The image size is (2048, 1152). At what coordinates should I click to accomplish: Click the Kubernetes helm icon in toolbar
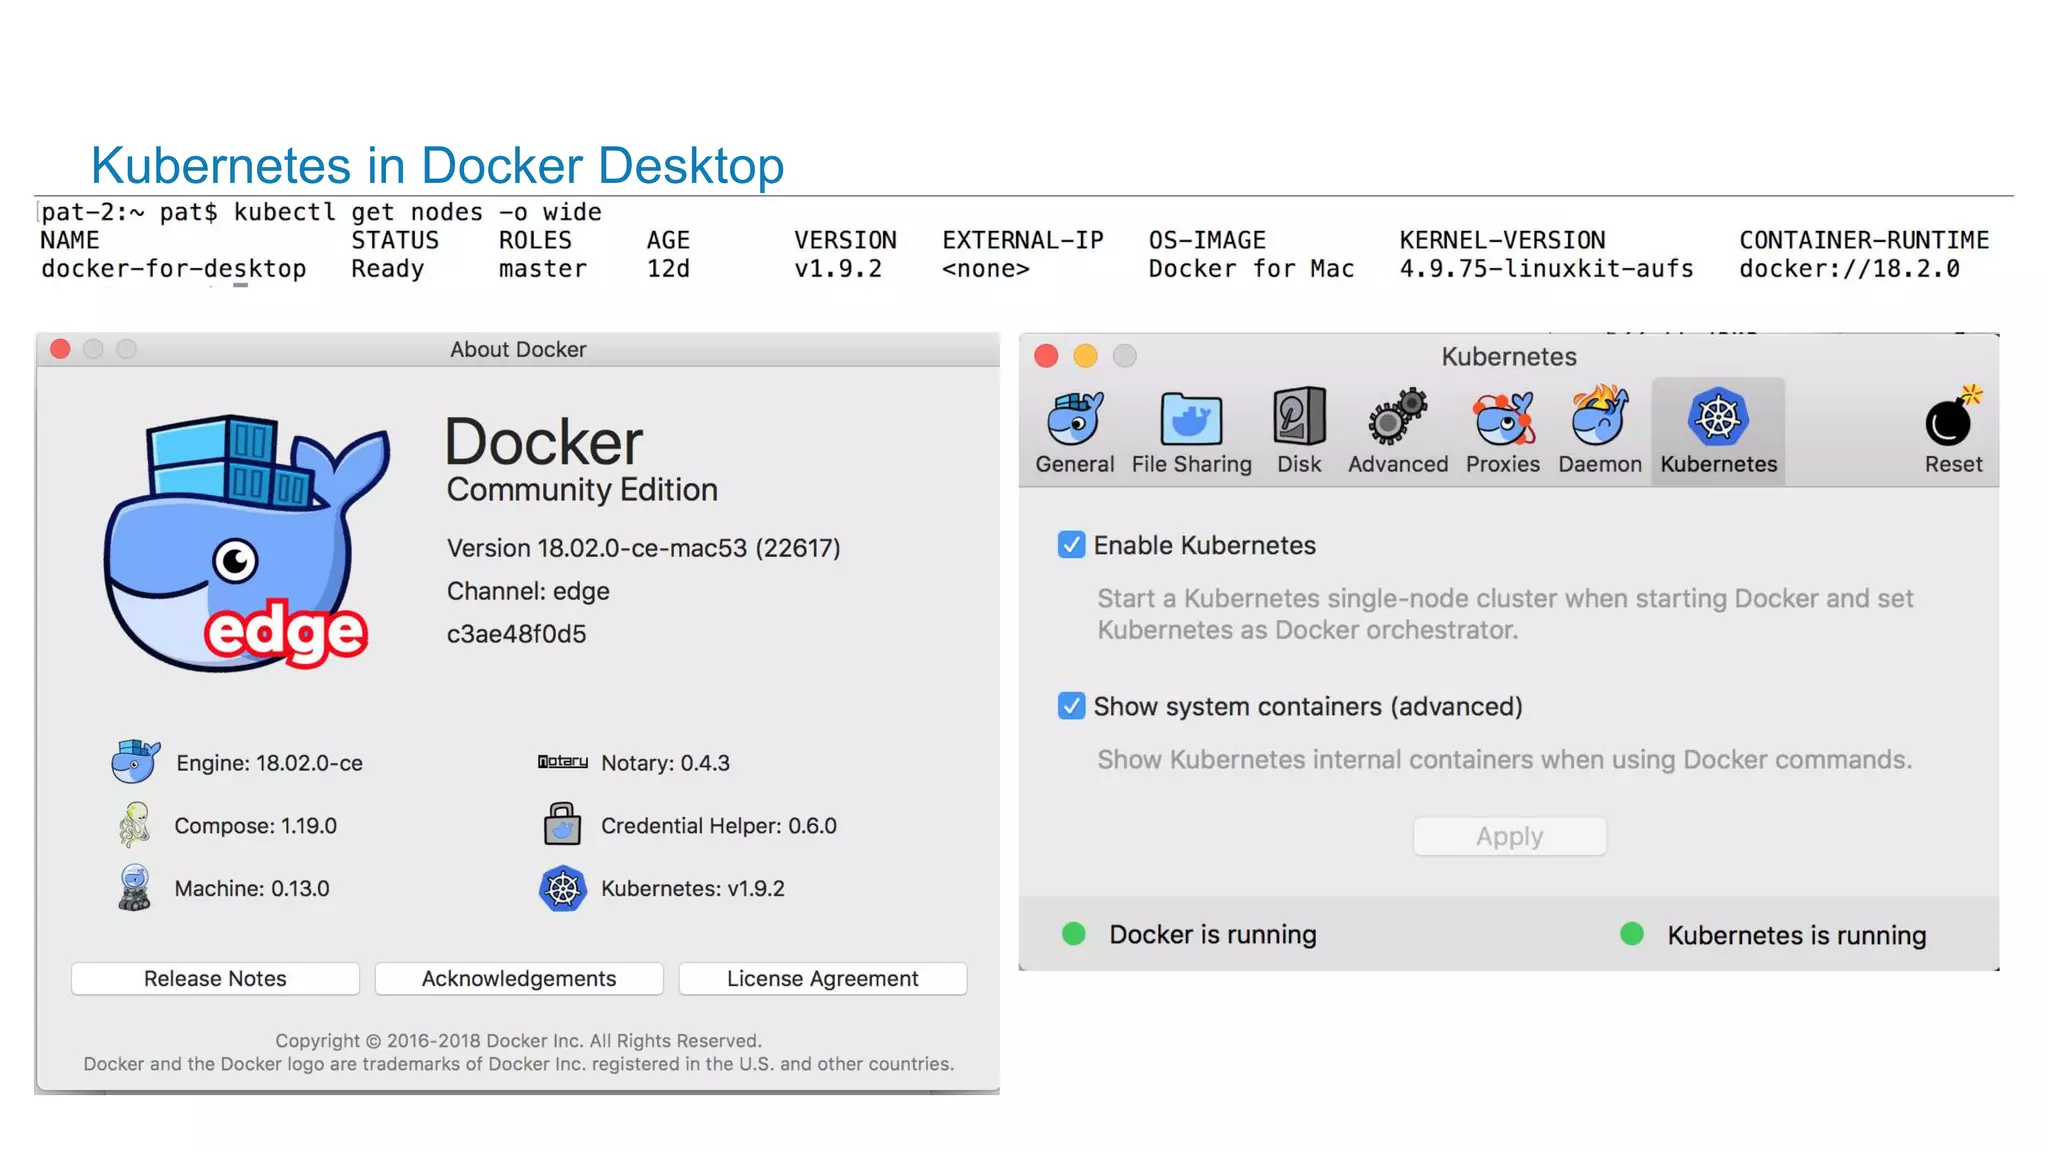click(1718, 418)
